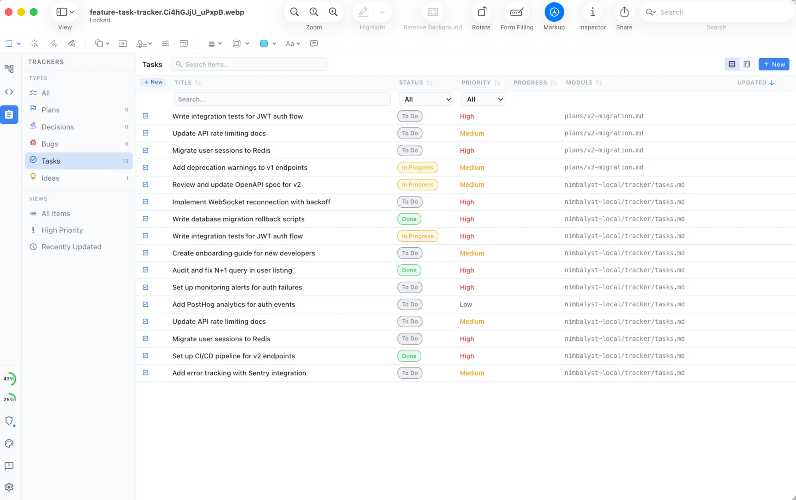This screenshot has height=500, width=796.
Task: Click the blue '+ New' button
Action: [x=773, y=64]
